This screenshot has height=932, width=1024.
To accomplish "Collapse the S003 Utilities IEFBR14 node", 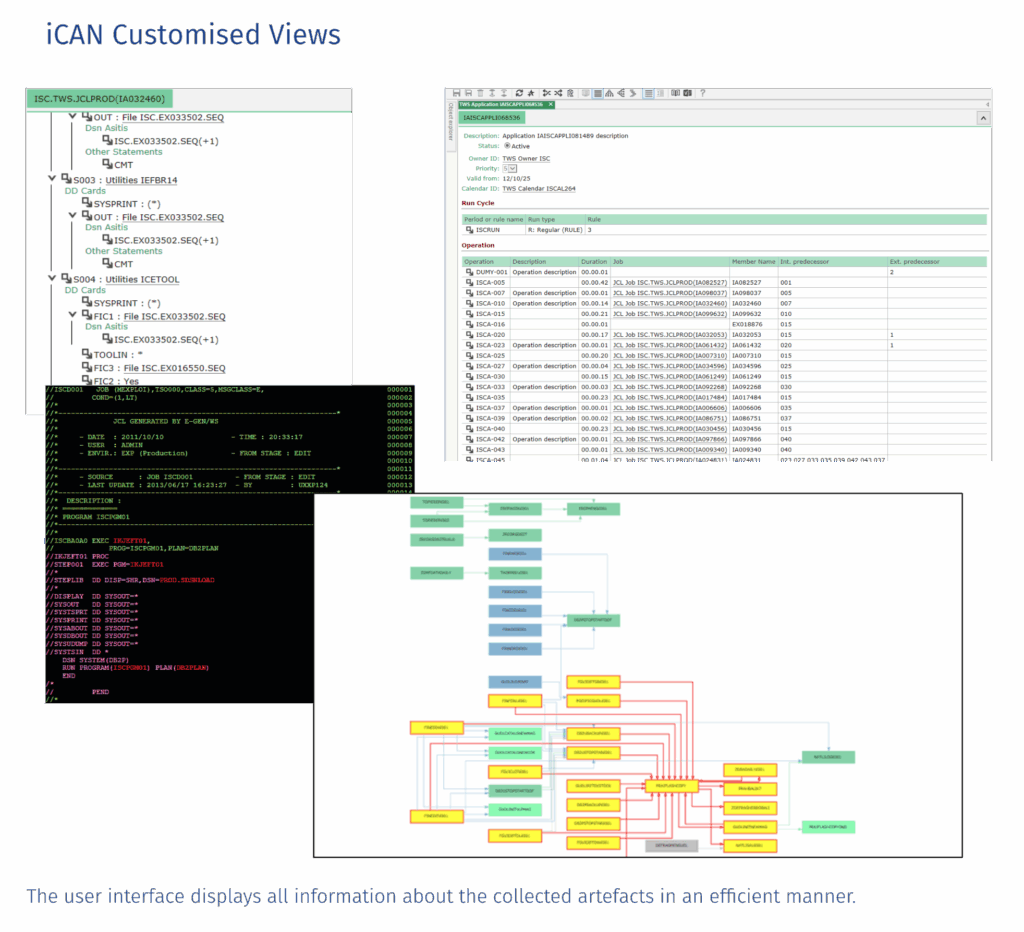I will [52, 180].
